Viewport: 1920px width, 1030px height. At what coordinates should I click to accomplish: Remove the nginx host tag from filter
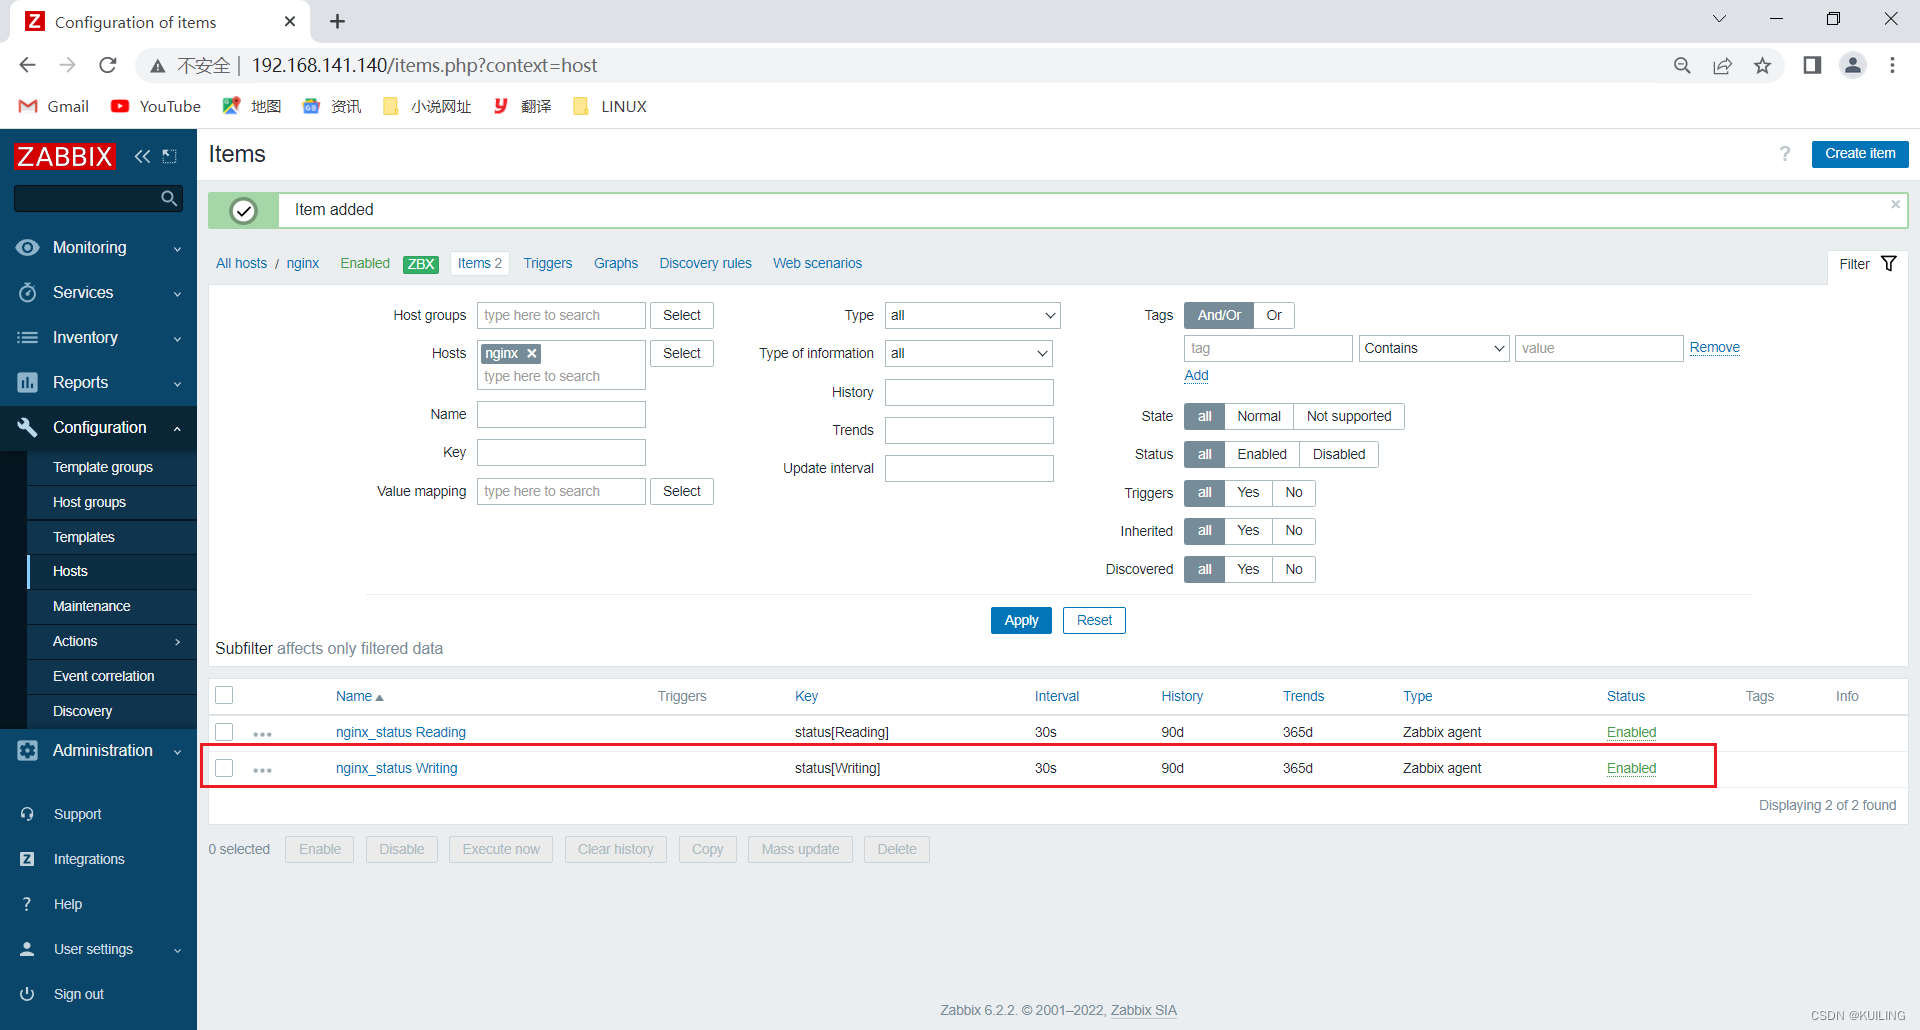coord(532,353)
